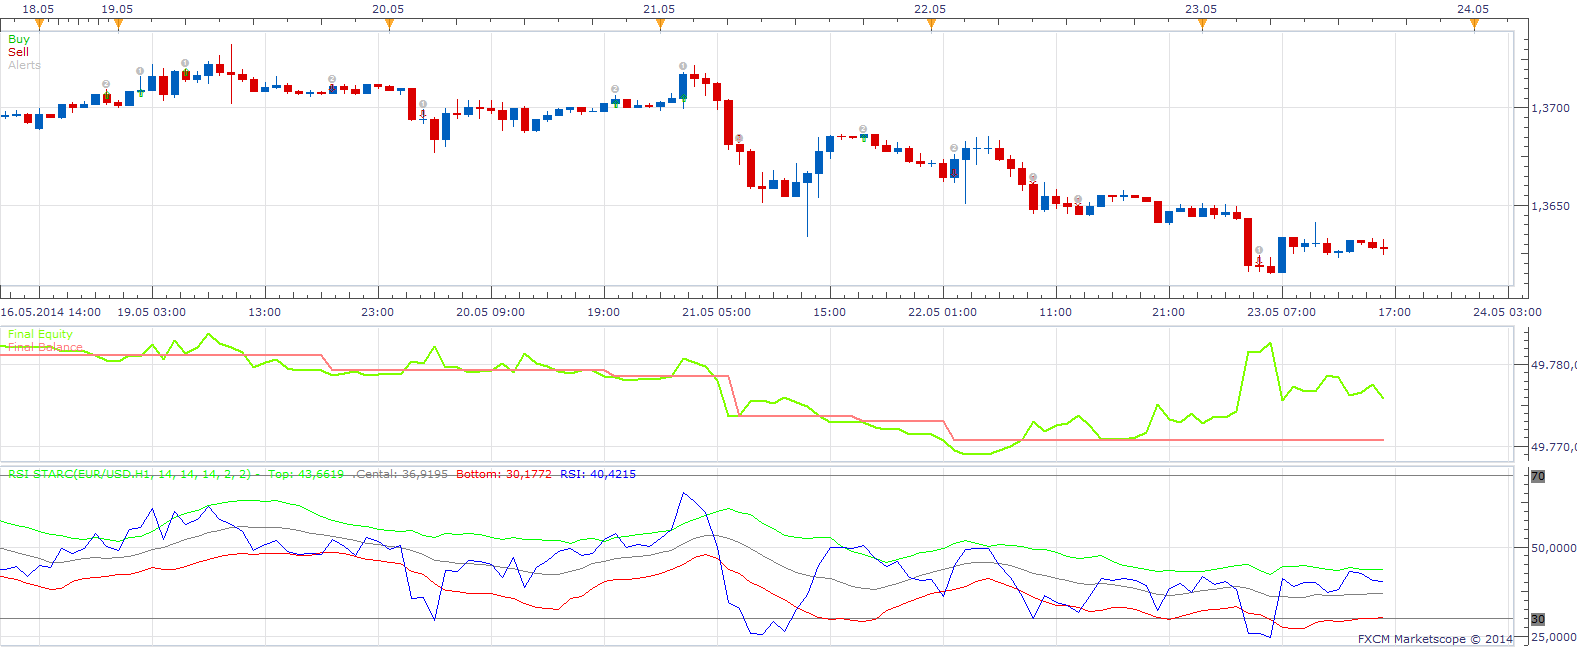Image resolution: width=1579 pixels, height=647 pixels.
Task: Click the 49.770 equity axis label
Action: pos(1554,447)
